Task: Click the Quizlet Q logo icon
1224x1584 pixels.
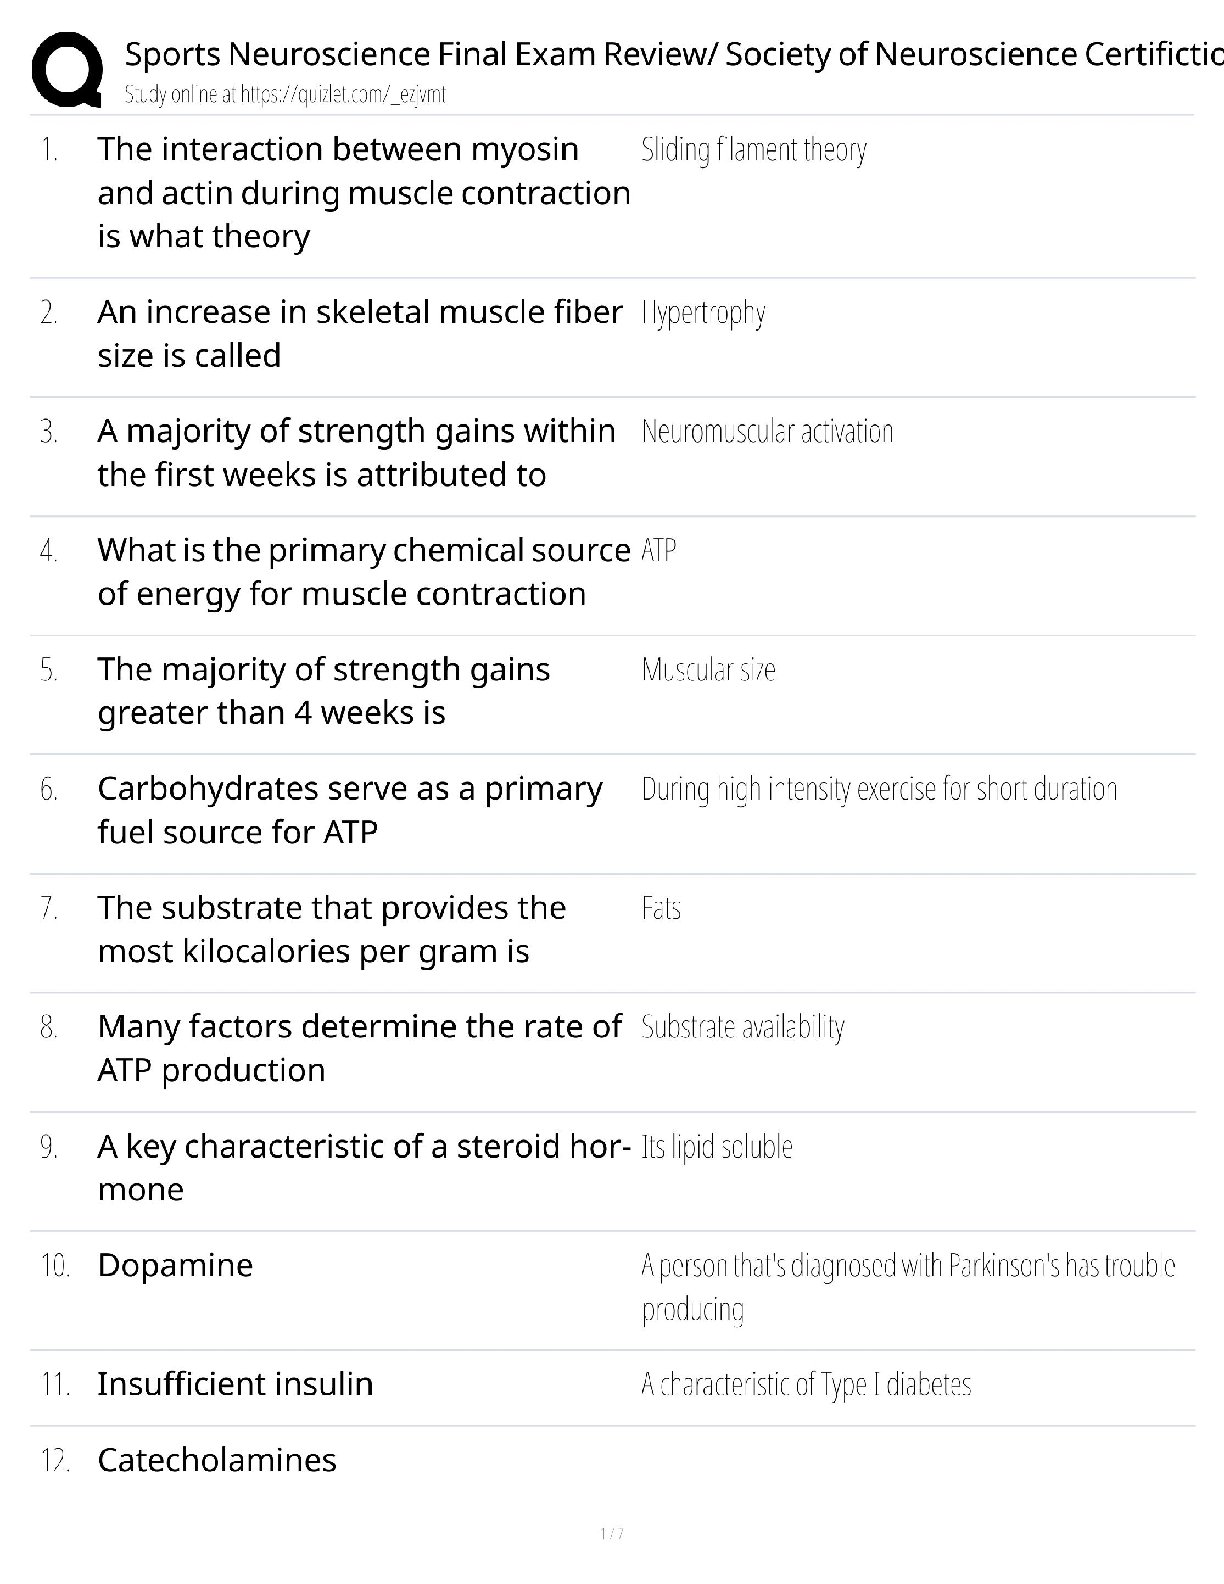Action: (67, 70)
